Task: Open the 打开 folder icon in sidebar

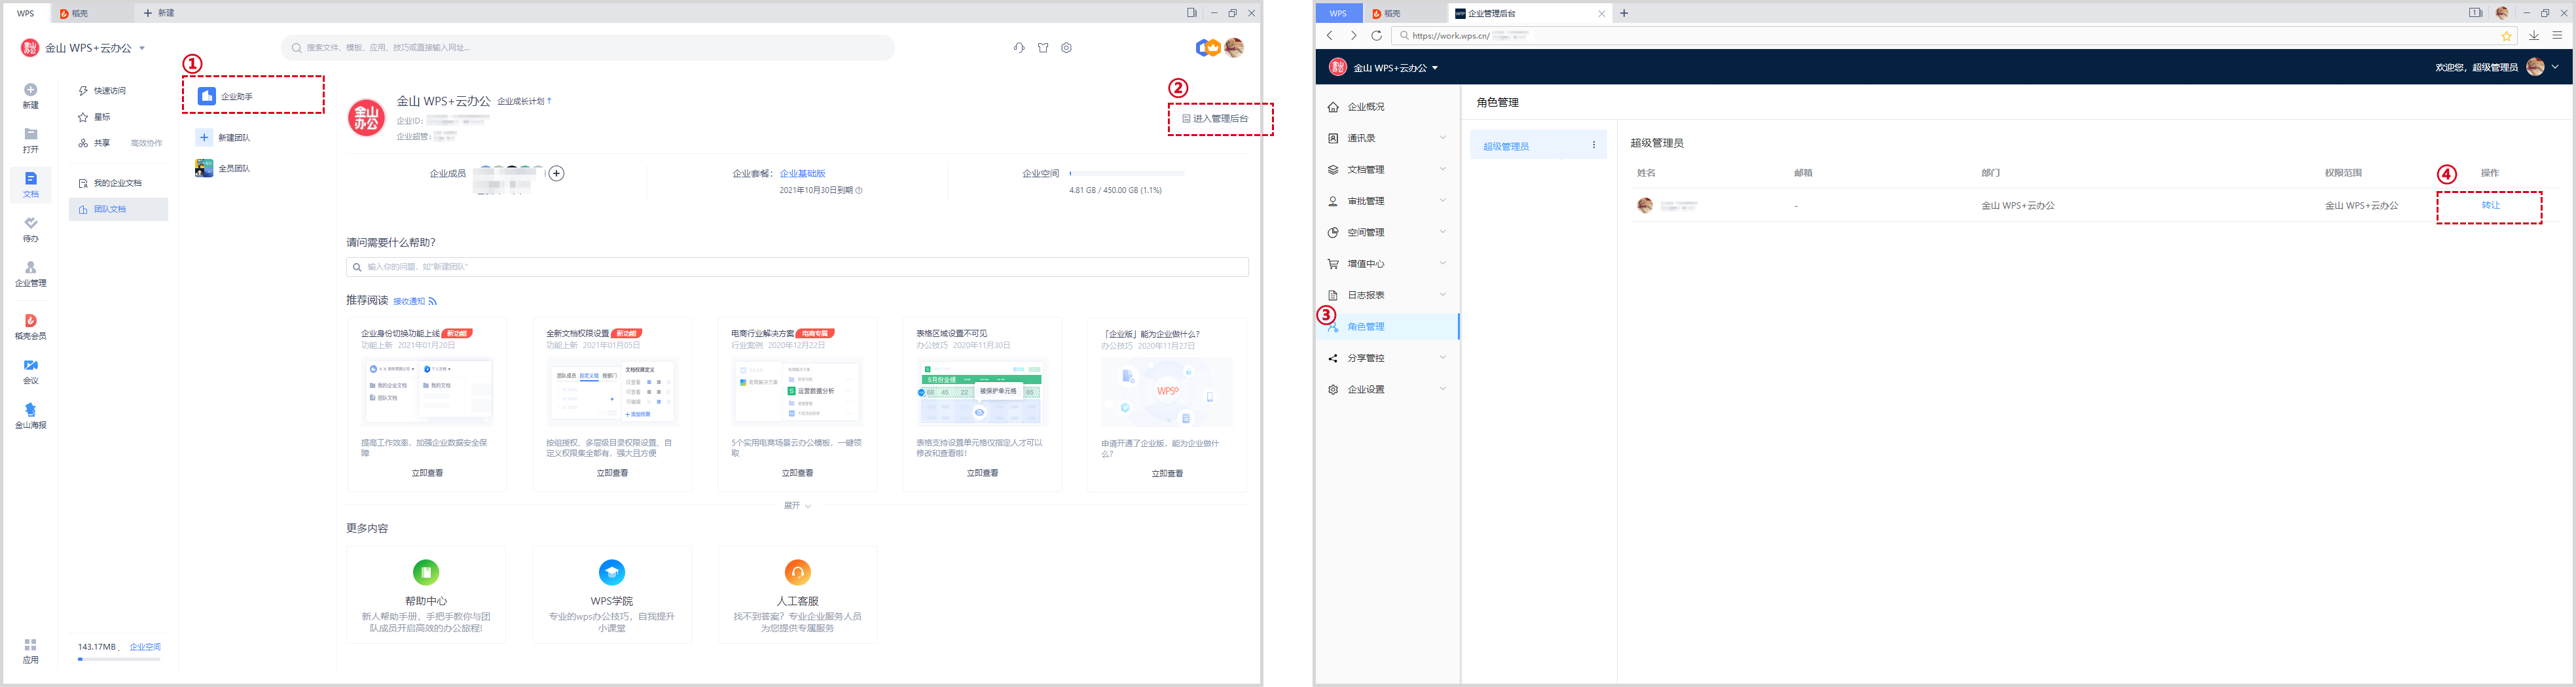Action: point(31,134)
